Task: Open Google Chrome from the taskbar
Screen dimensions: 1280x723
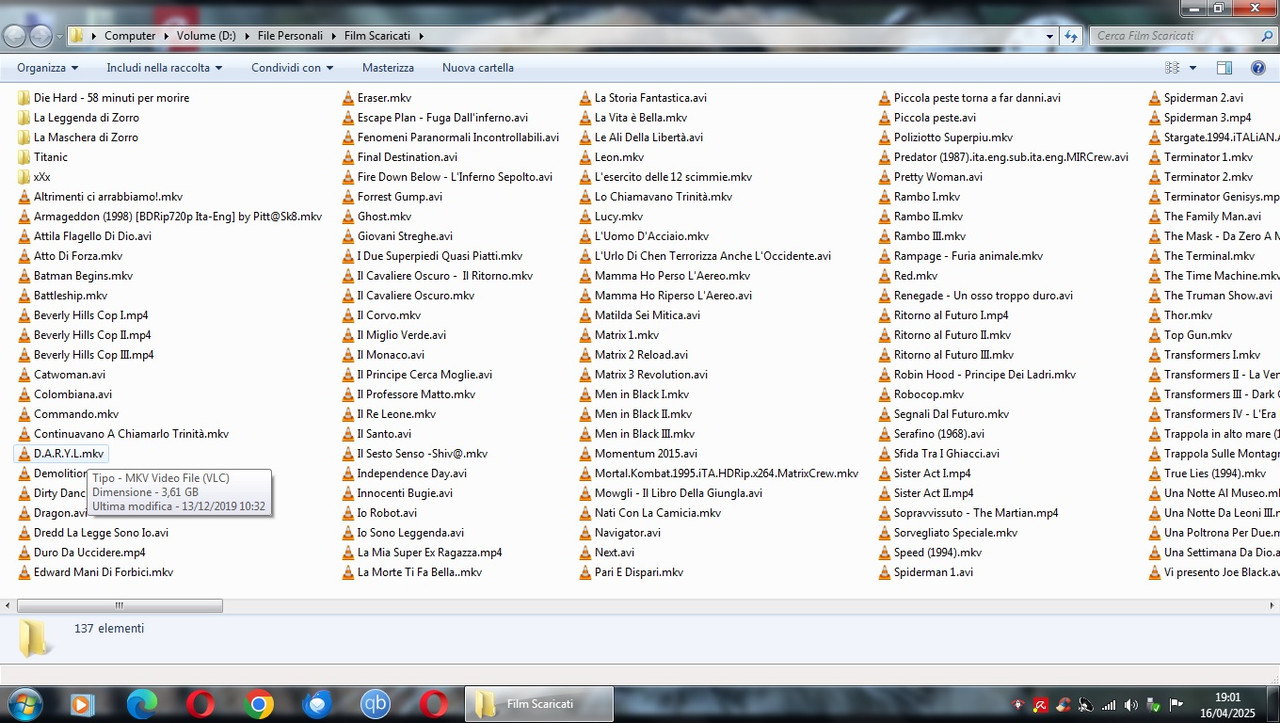Action: click(x=259, y=704)
